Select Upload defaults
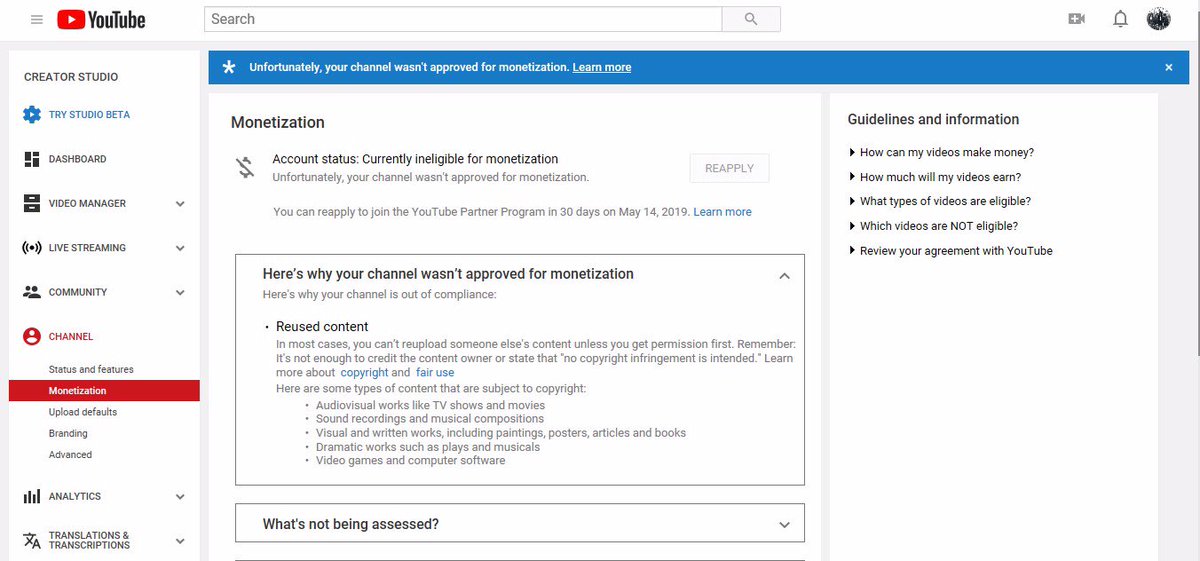1200x561 pixels. click(x=83, y=412)
